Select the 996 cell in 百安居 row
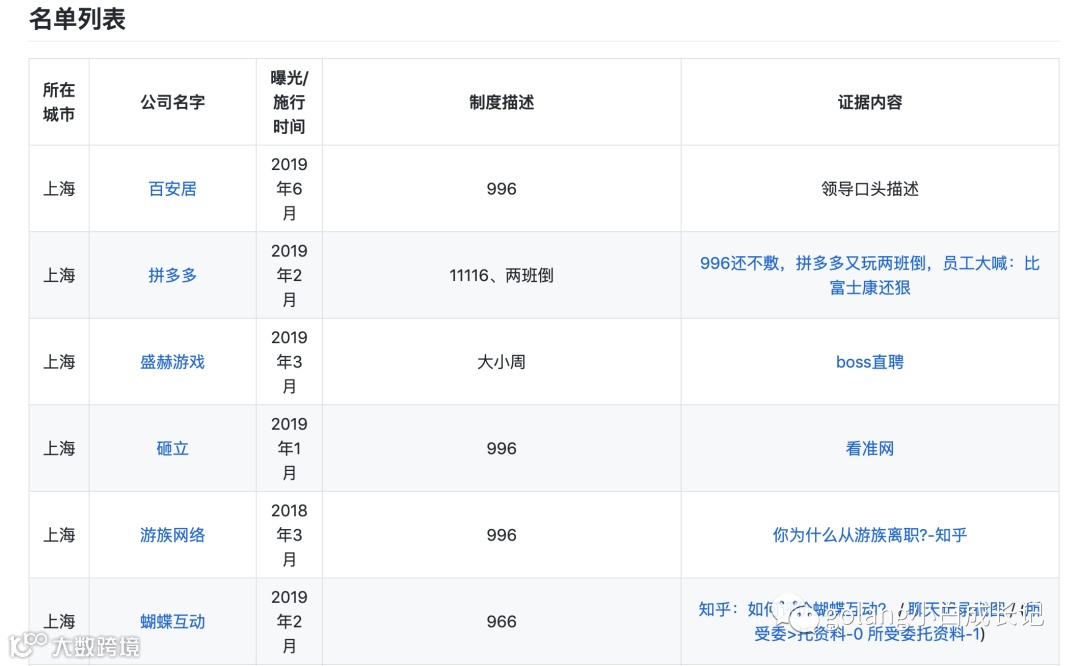Image resolution: width=1080 pixels, height=666 pixels. (x=501, y=189)
